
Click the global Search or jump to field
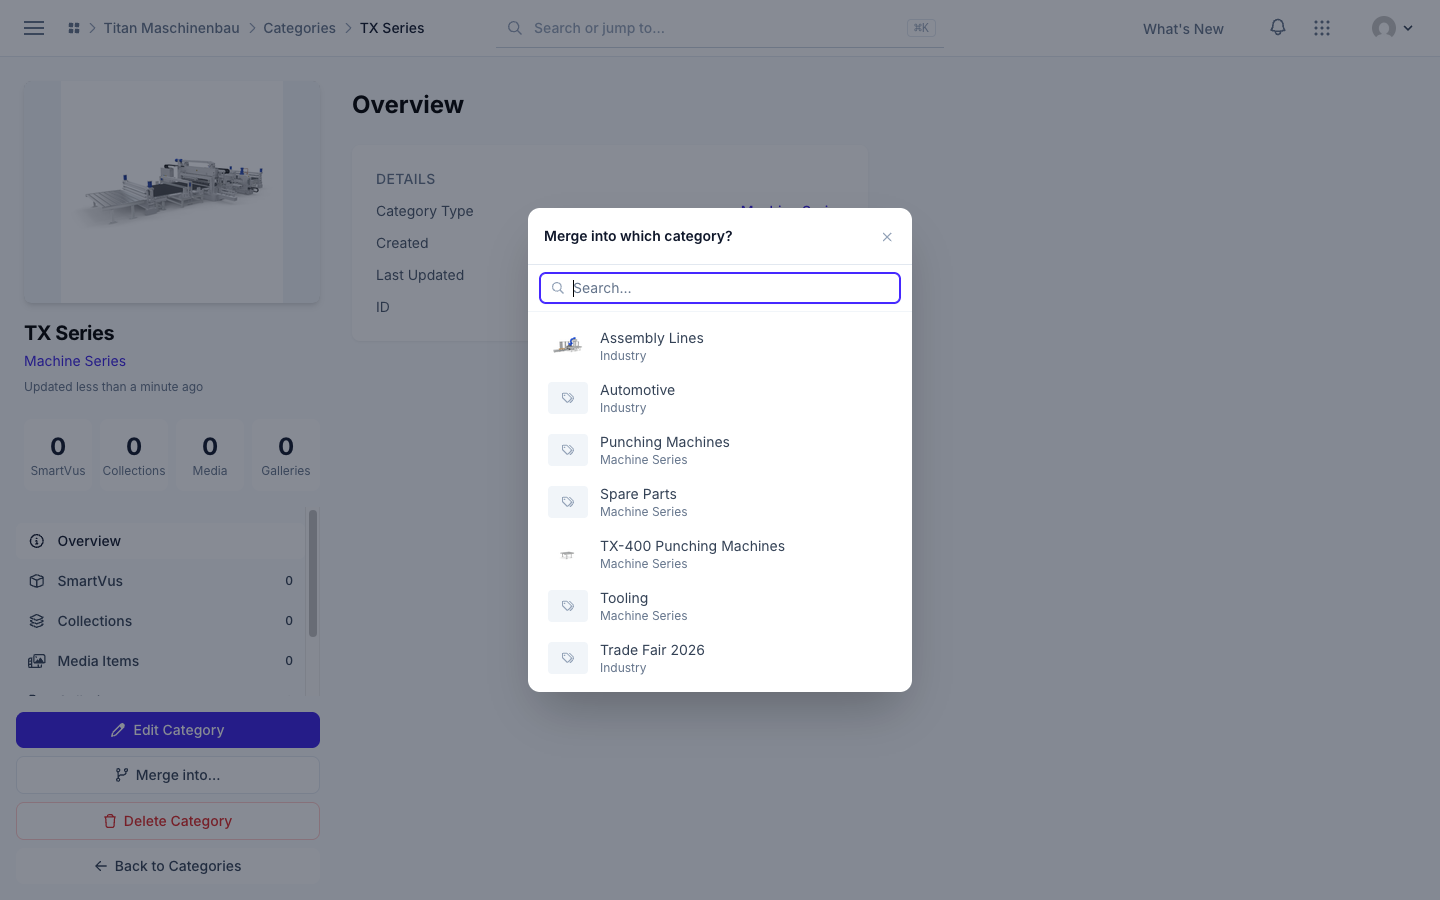[720, 28]
